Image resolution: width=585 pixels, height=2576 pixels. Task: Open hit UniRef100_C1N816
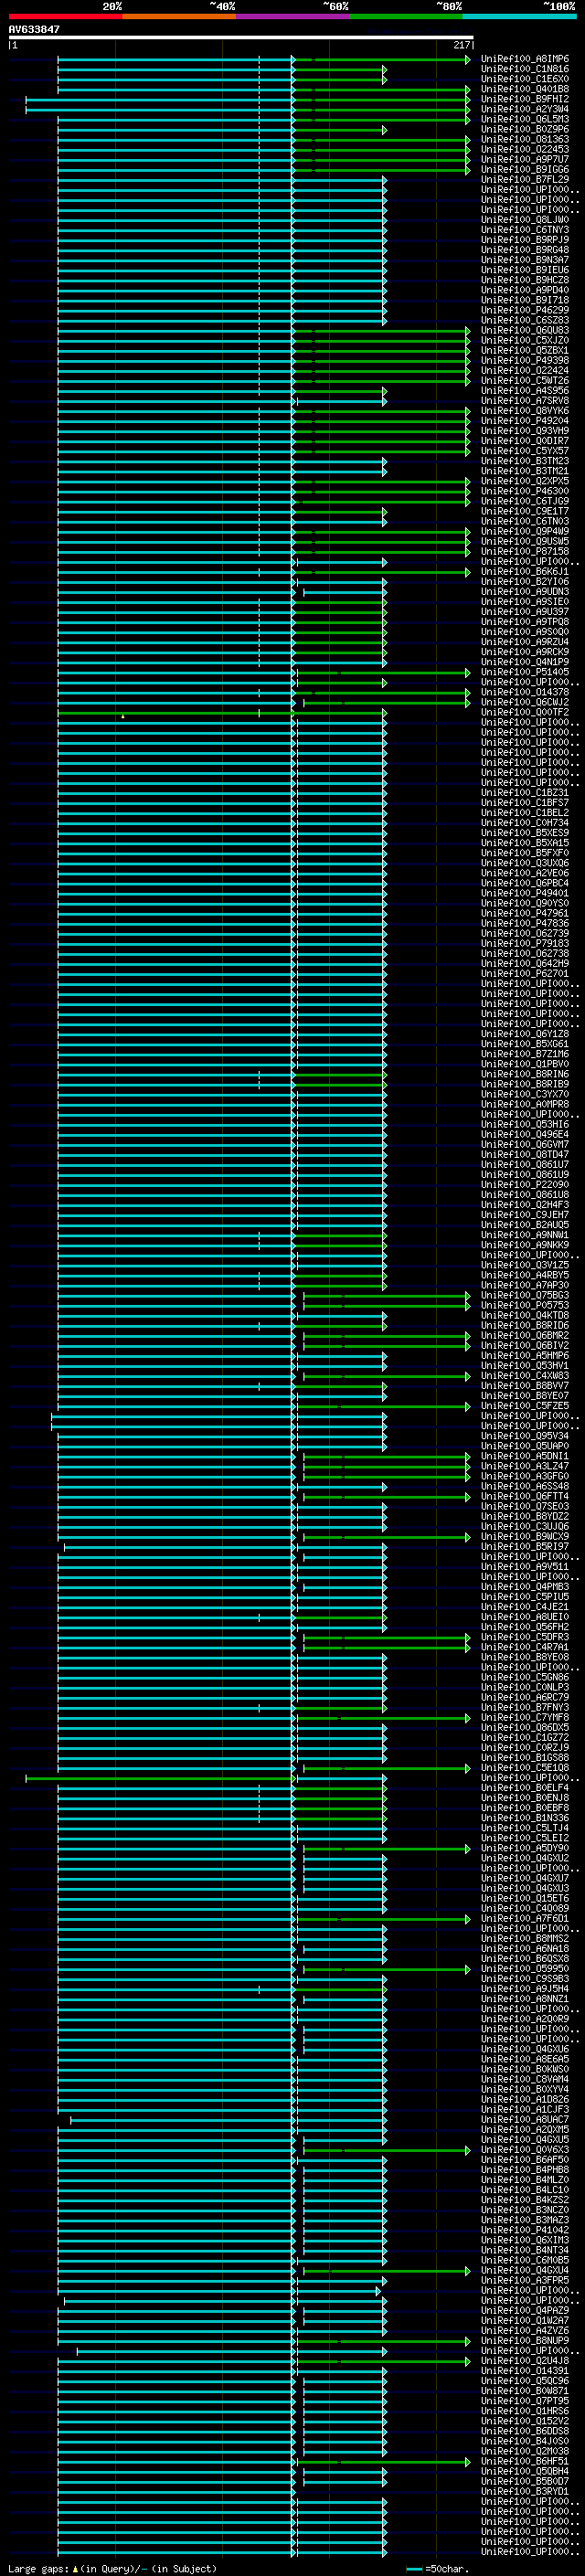pyautogui.click(x=525, y=69)
